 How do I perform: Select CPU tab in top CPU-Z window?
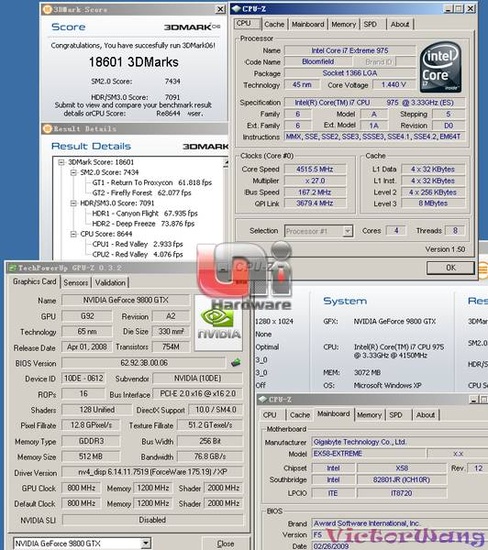[247, 23]
